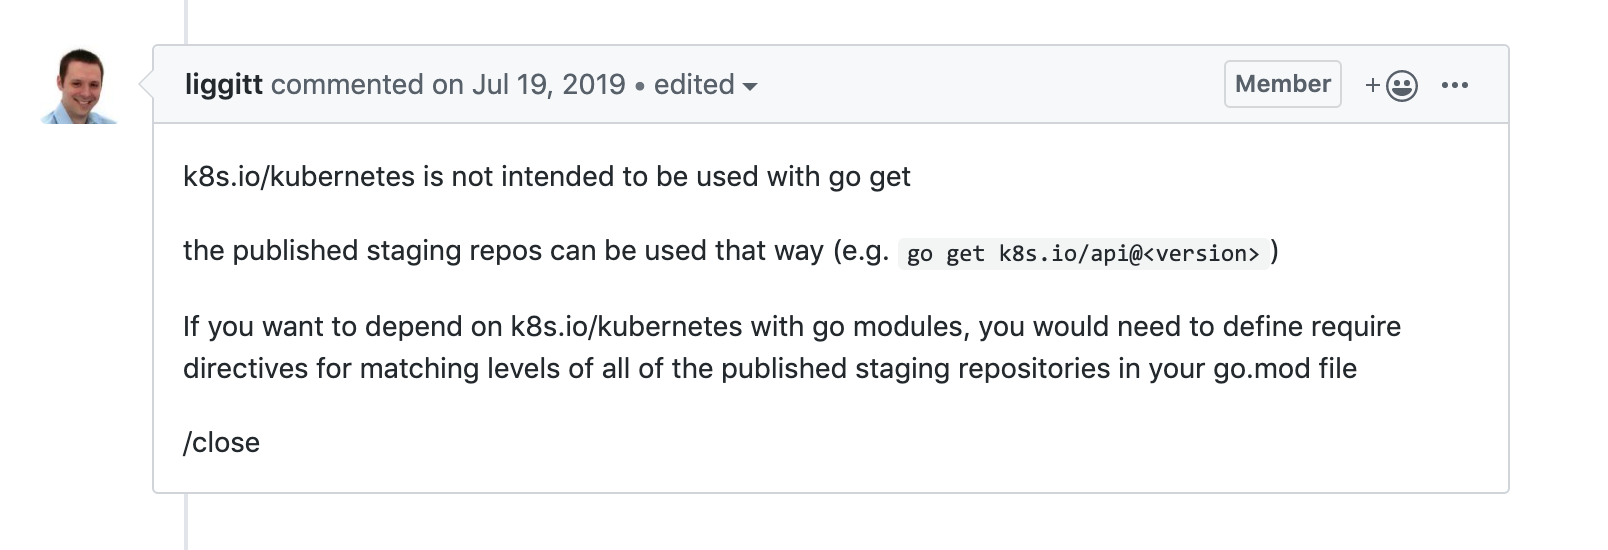Viewport: 1608px width, 550px height.
Task: Open the liggitt username link
Action: point(223,85)
